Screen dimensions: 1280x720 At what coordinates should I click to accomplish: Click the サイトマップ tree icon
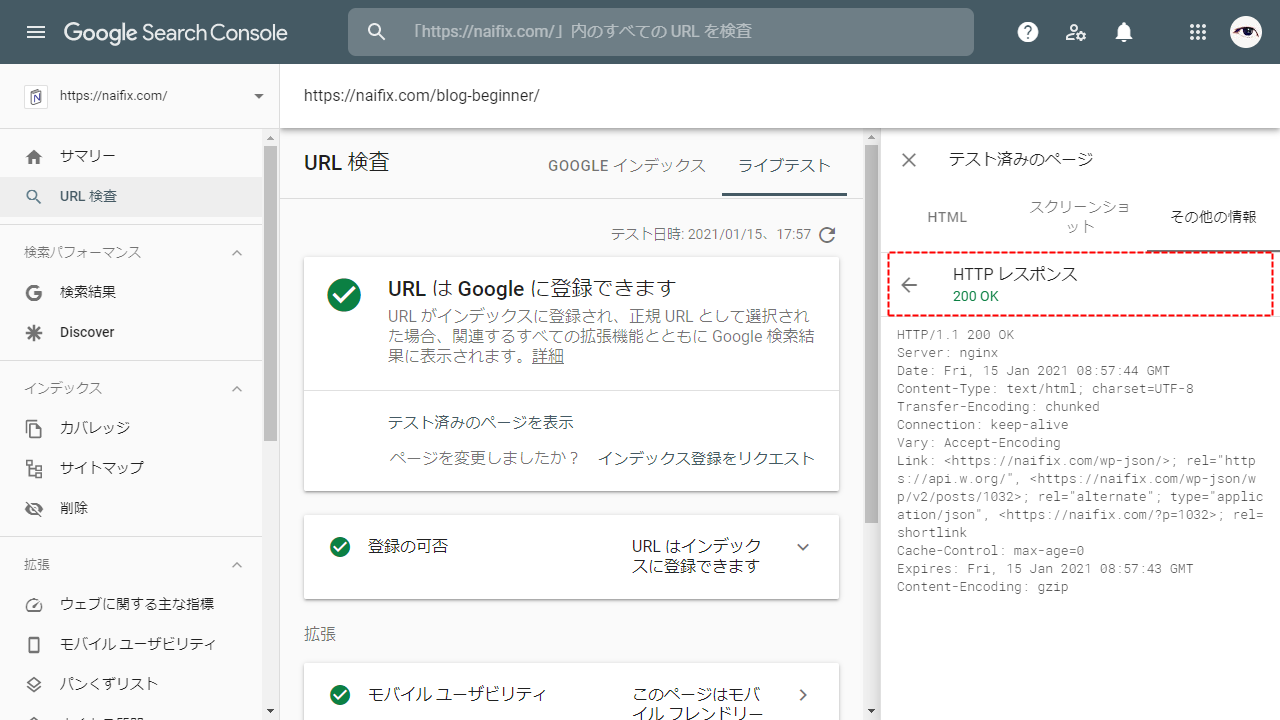pos(34,469)
